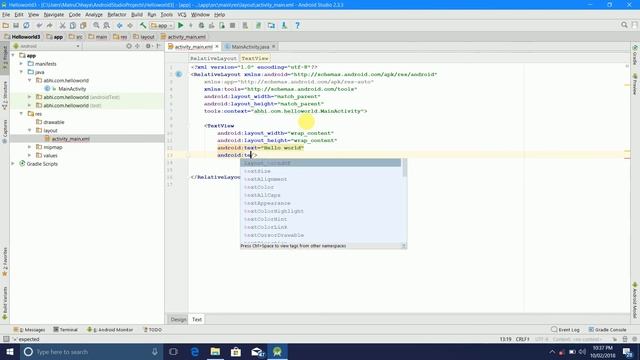
Task: Click the Hide Project panel icon
Action: [x=159, y=46]
